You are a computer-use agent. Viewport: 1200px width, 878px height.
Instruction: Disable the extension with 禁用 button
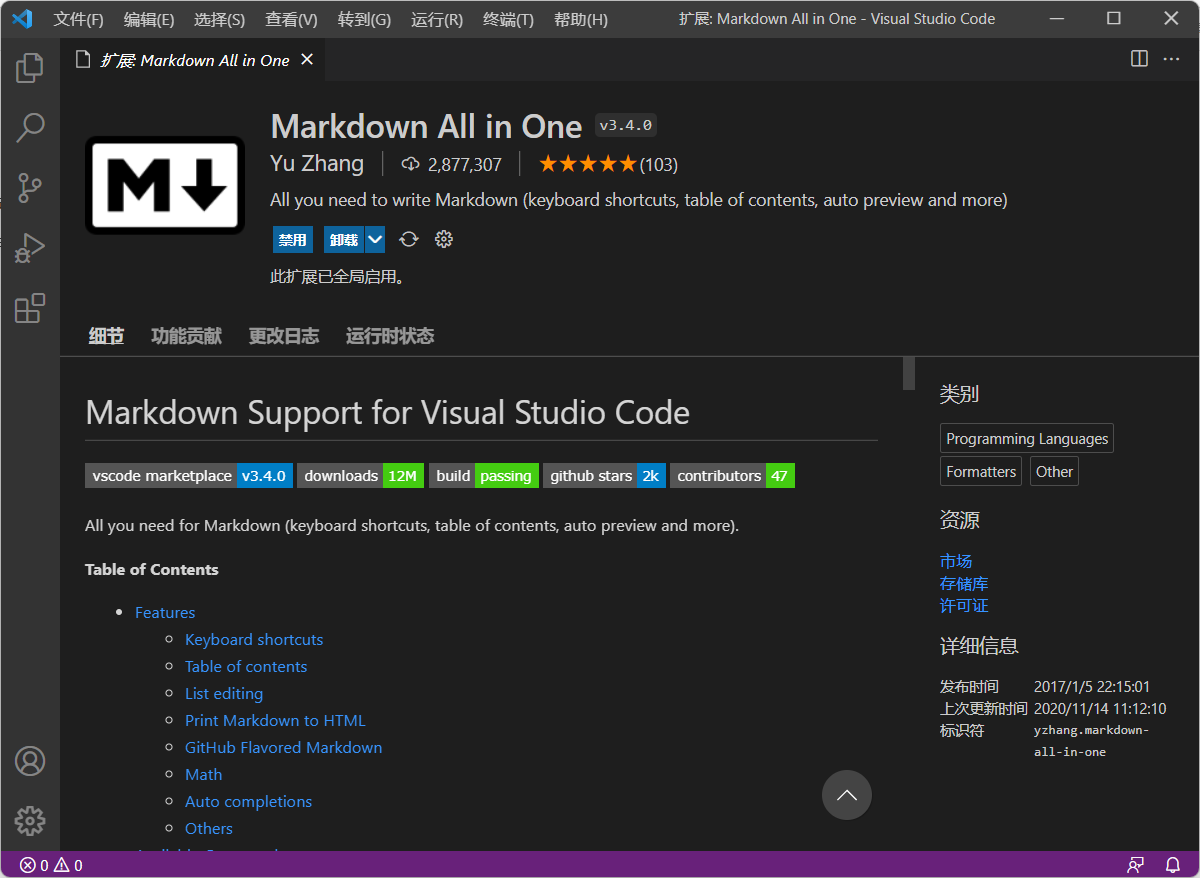[x=292, y=239]
